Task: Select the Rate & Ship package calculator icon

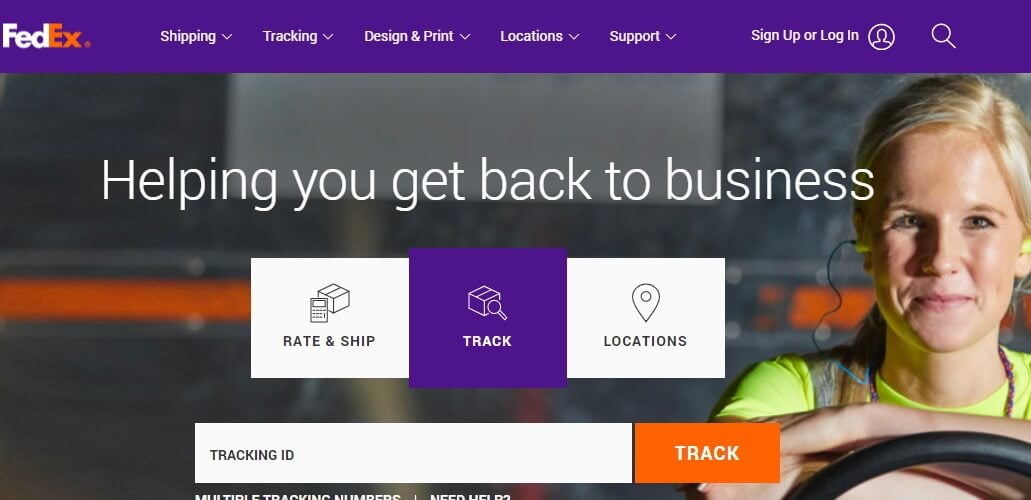Action: point(329,303)
